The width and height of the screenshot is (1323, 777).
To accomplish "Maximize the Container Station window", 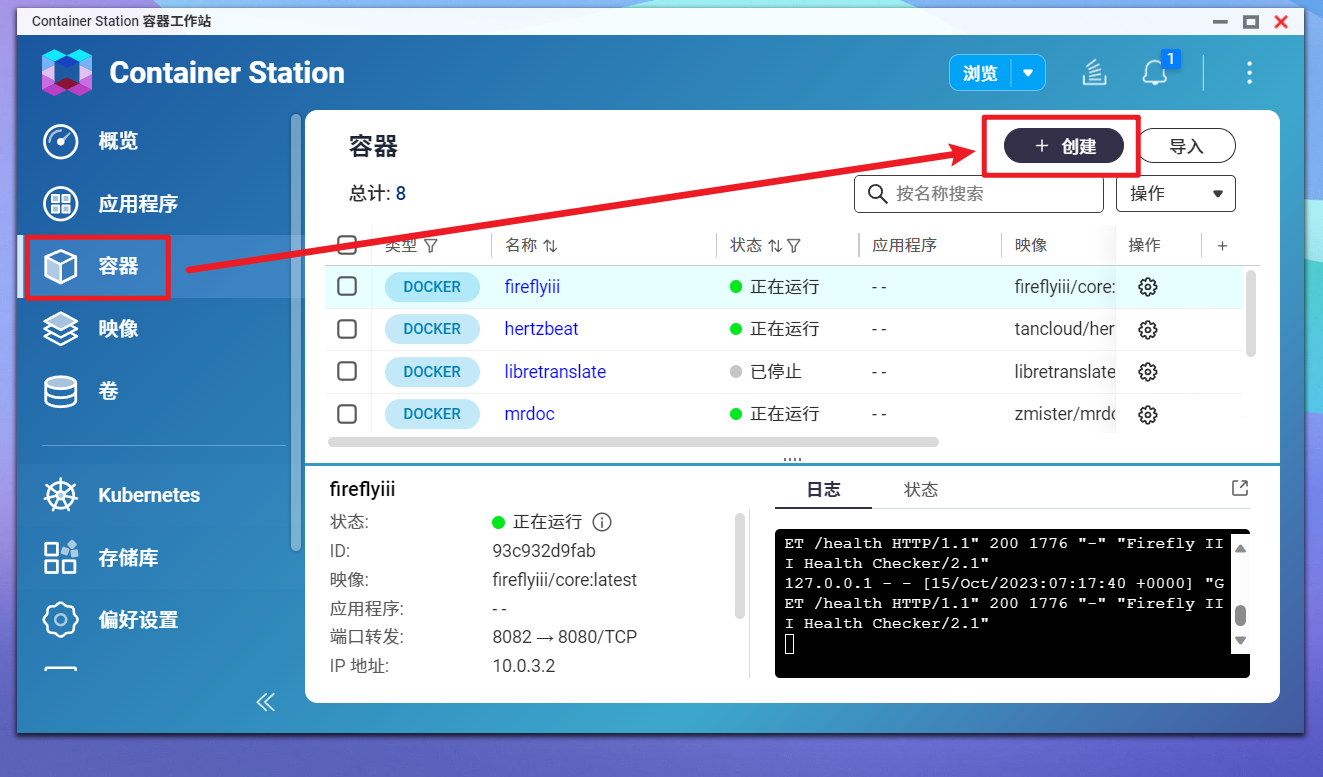I will [1250, 21].
